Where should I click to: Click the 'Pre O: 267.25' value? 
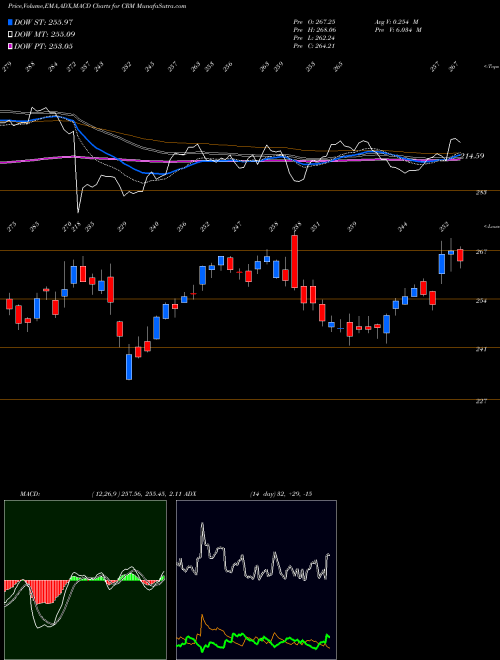[314, 22]
